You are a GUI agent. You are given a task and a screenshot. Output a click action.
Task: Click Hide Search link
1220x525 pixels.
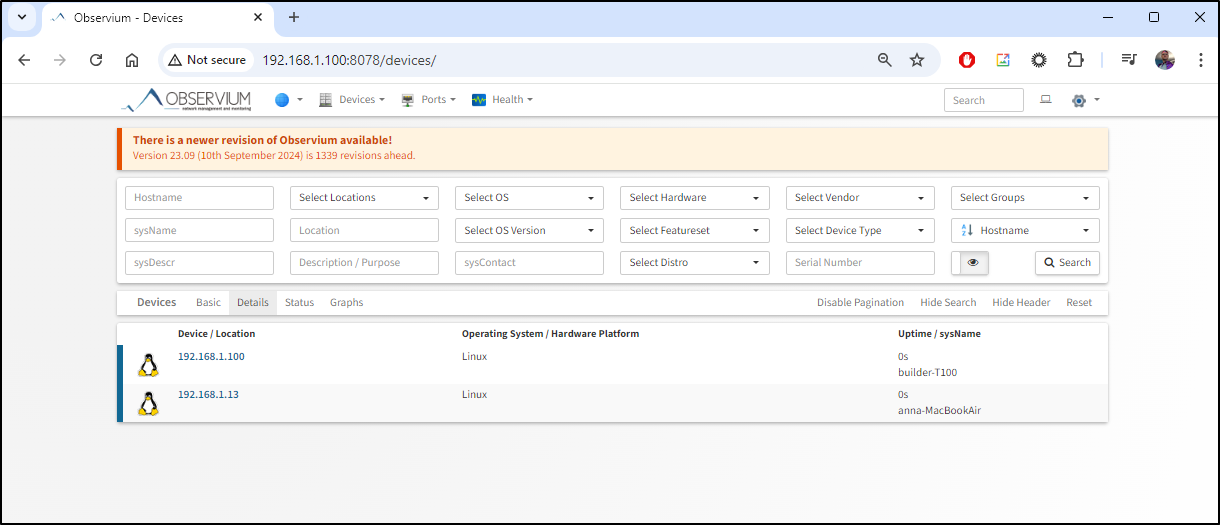948,302
